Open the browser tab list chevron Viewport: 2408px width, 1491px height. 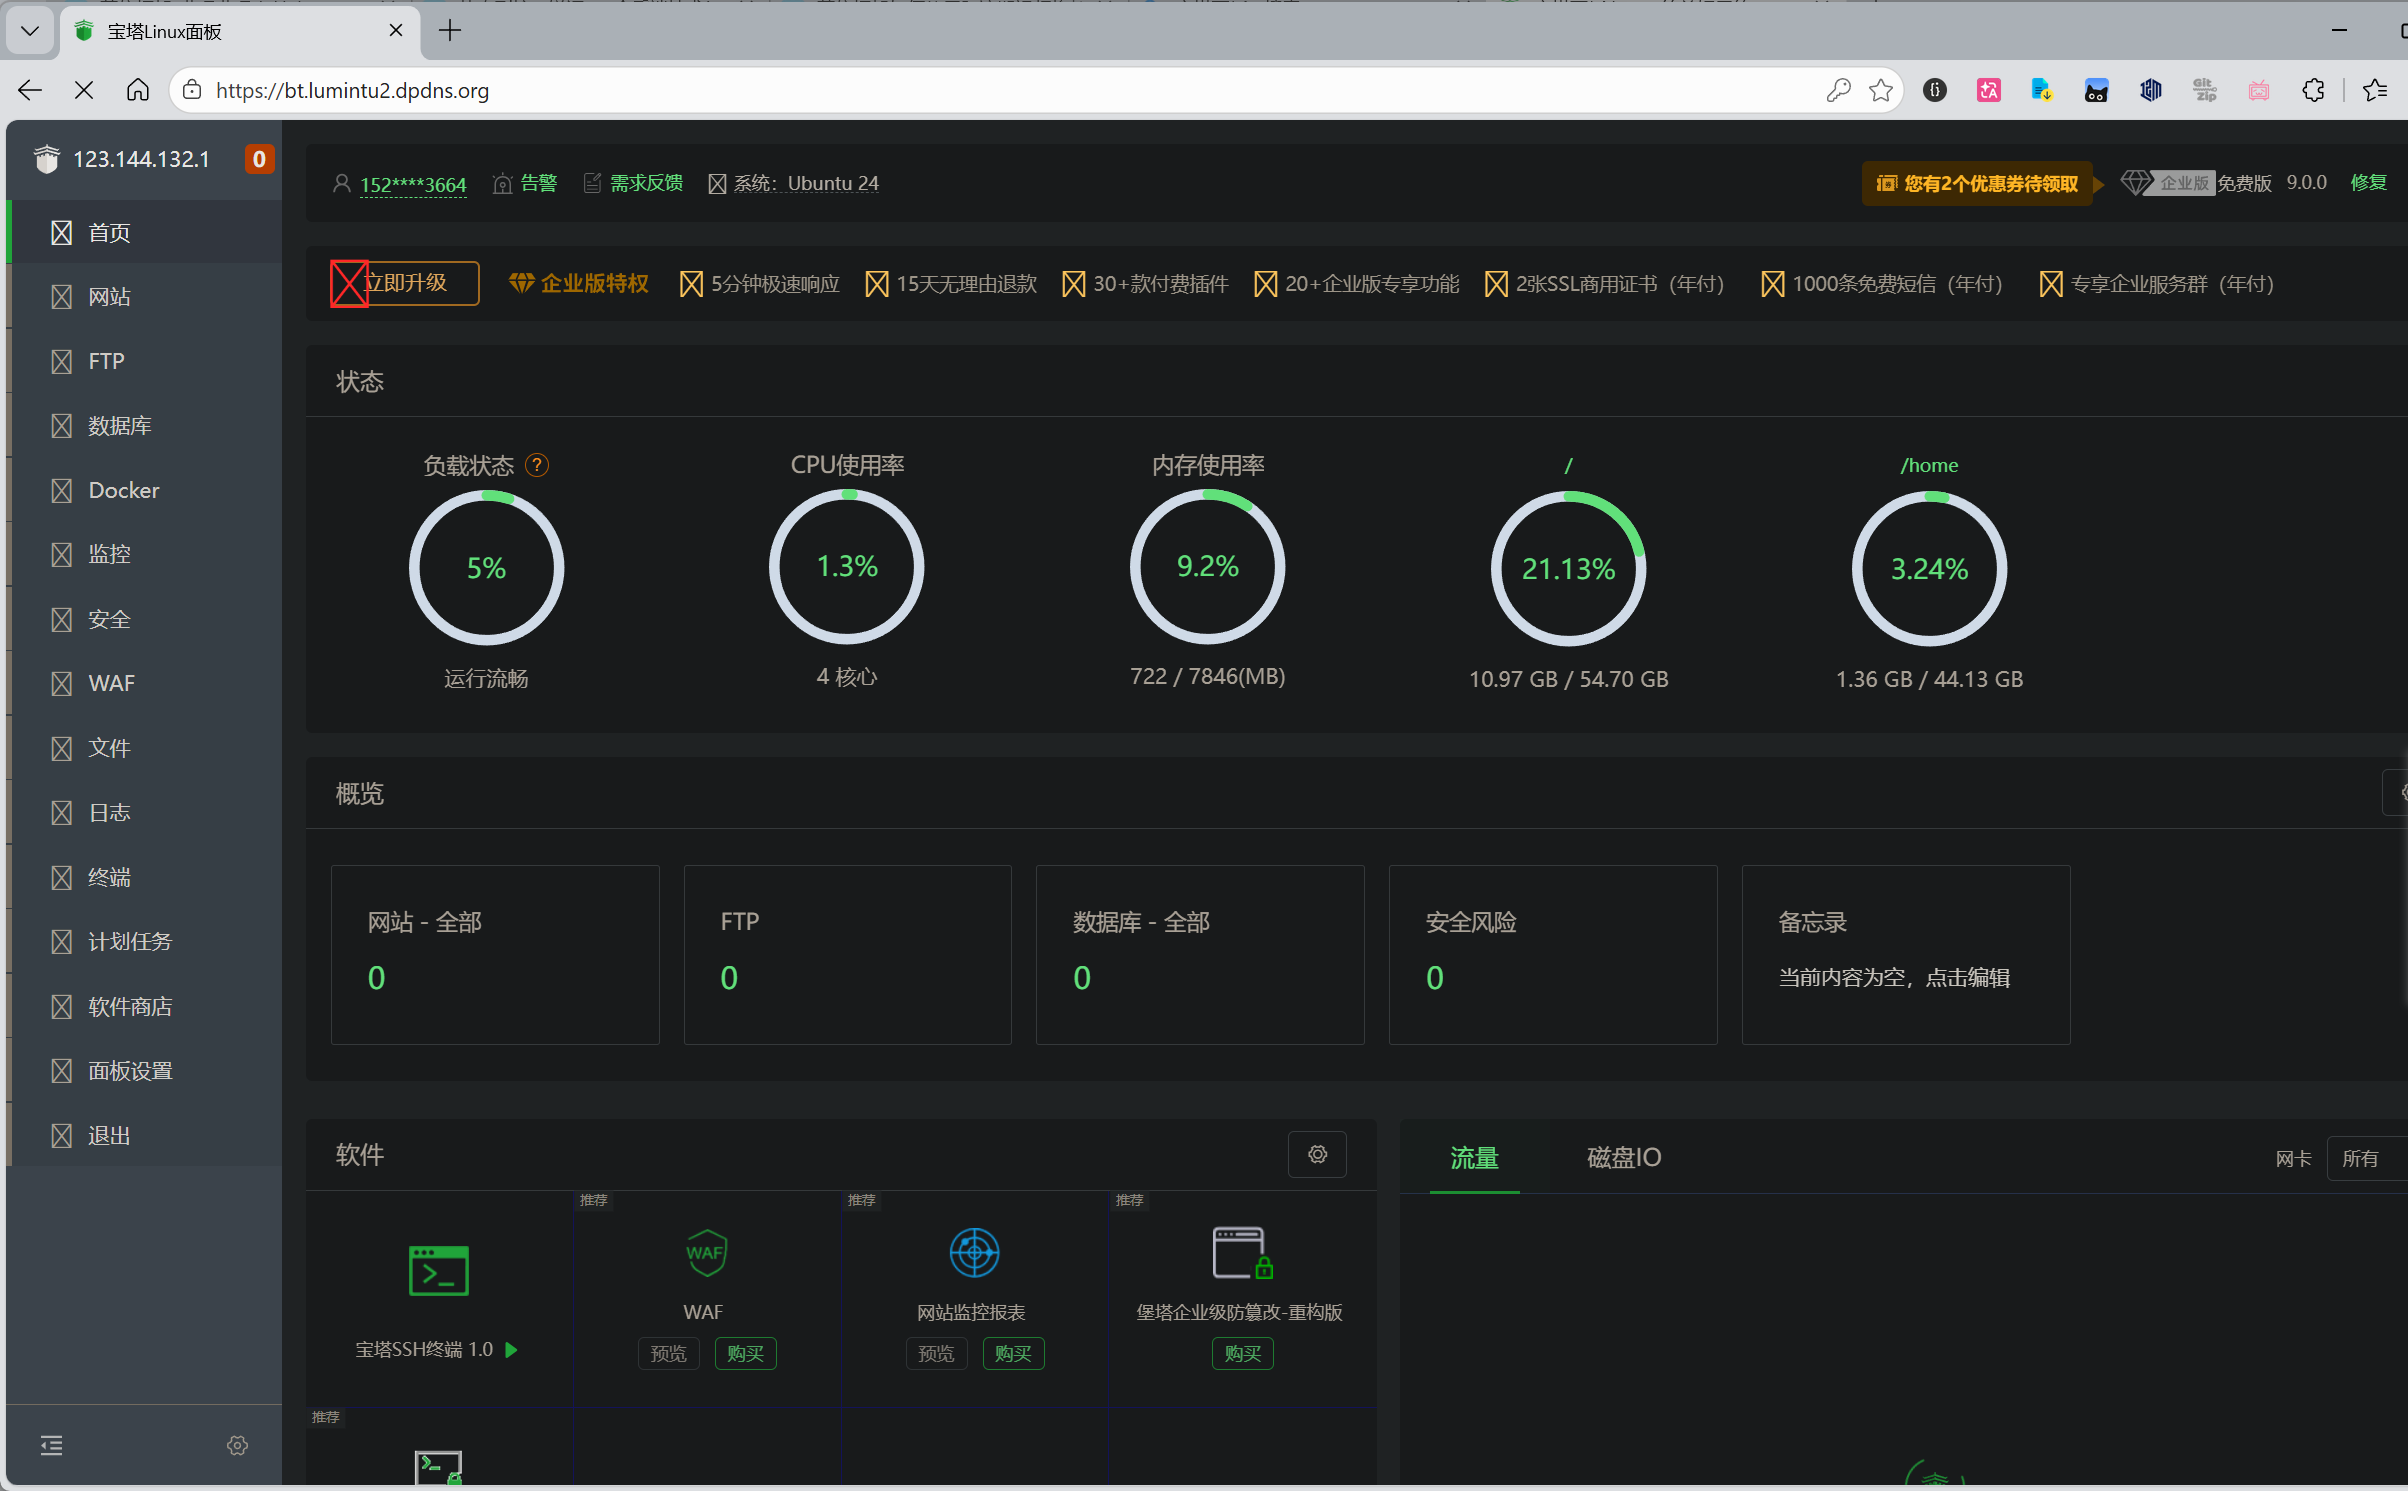(x=30, y=31)
